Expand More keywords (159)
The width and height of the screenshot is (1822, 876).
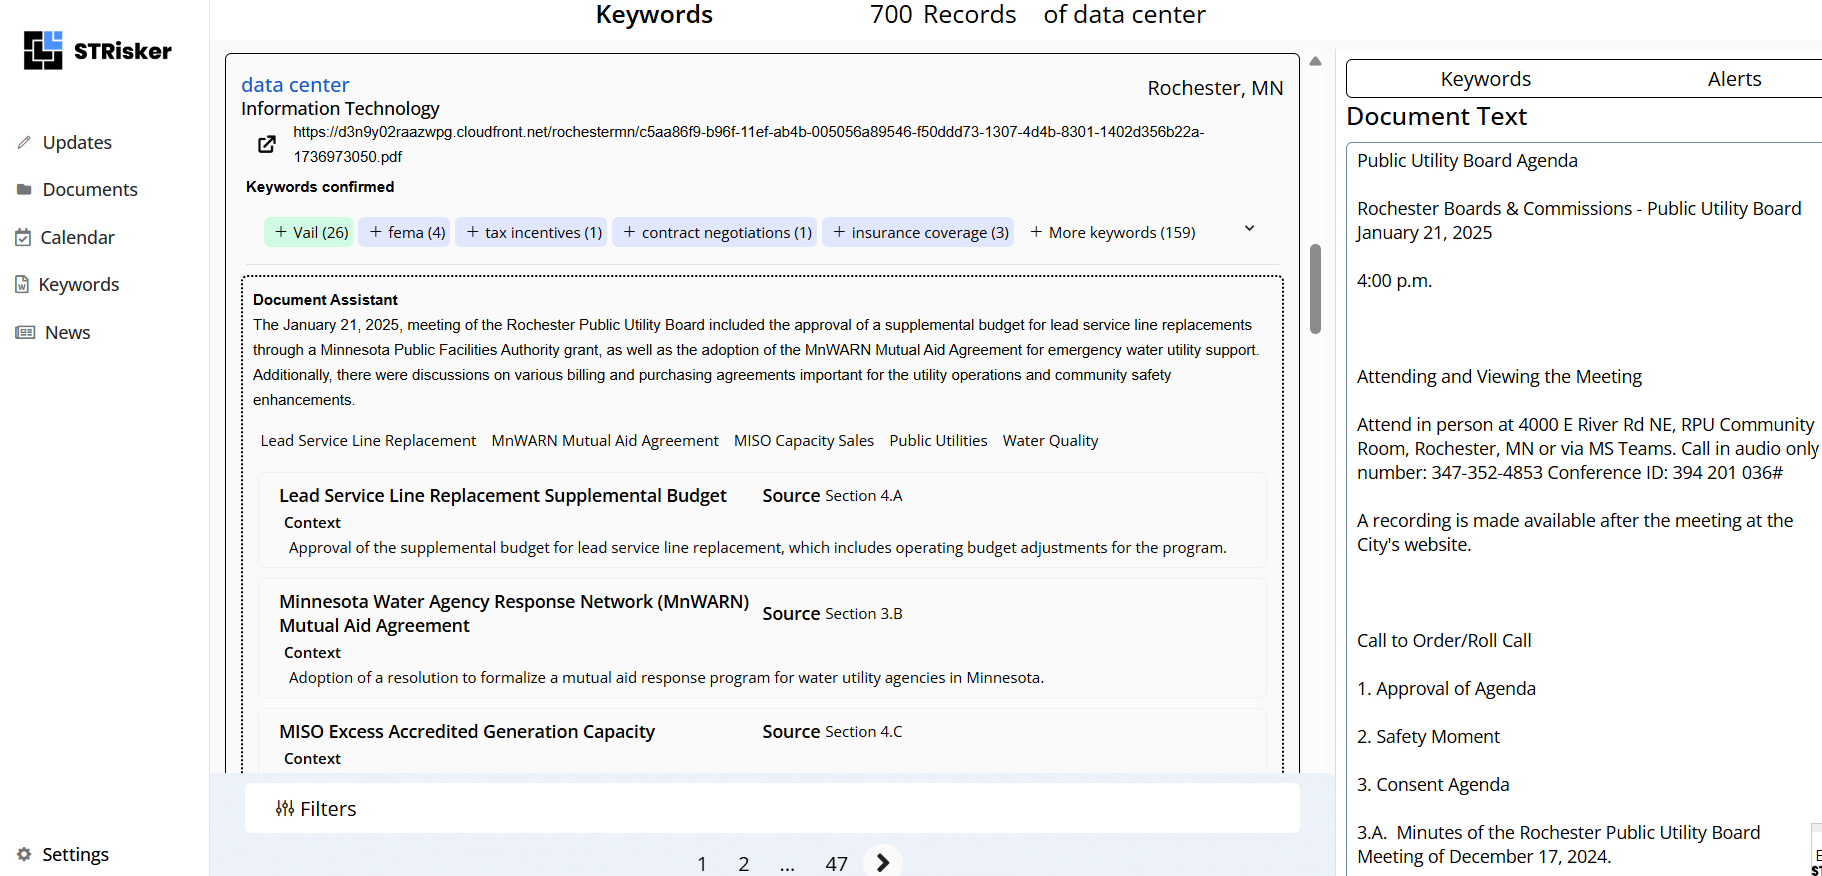coord(1112,232)
